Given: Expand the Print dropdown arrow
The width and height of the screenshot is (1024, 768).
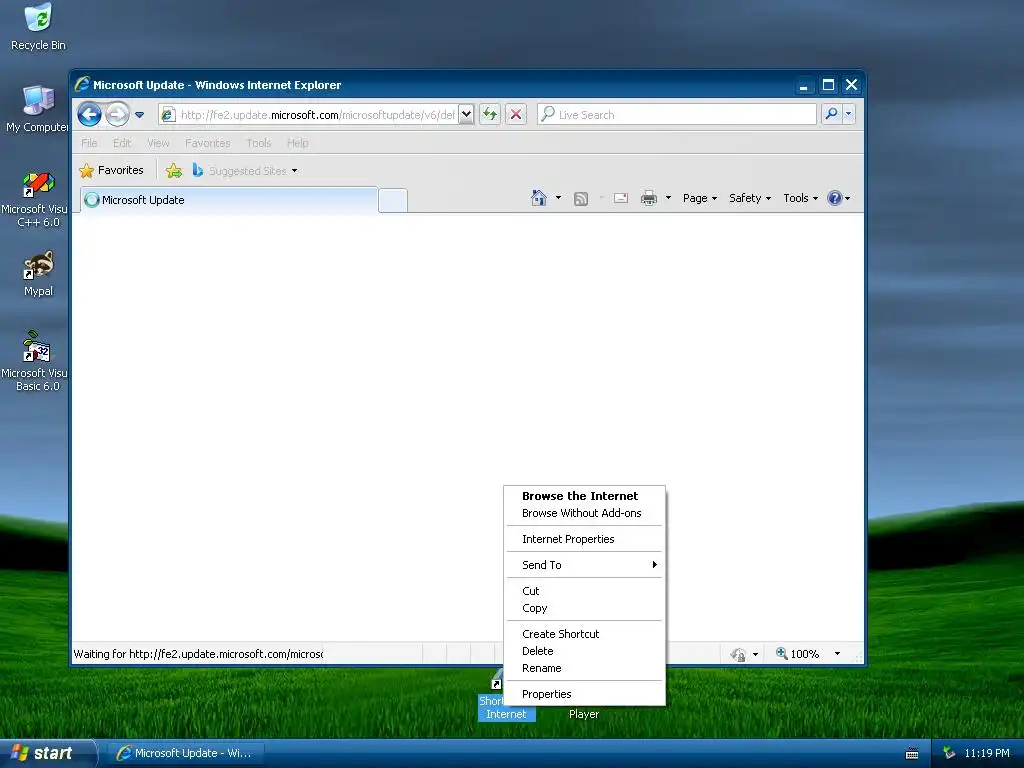Looking at the screenshot, I should click(668, 198).
